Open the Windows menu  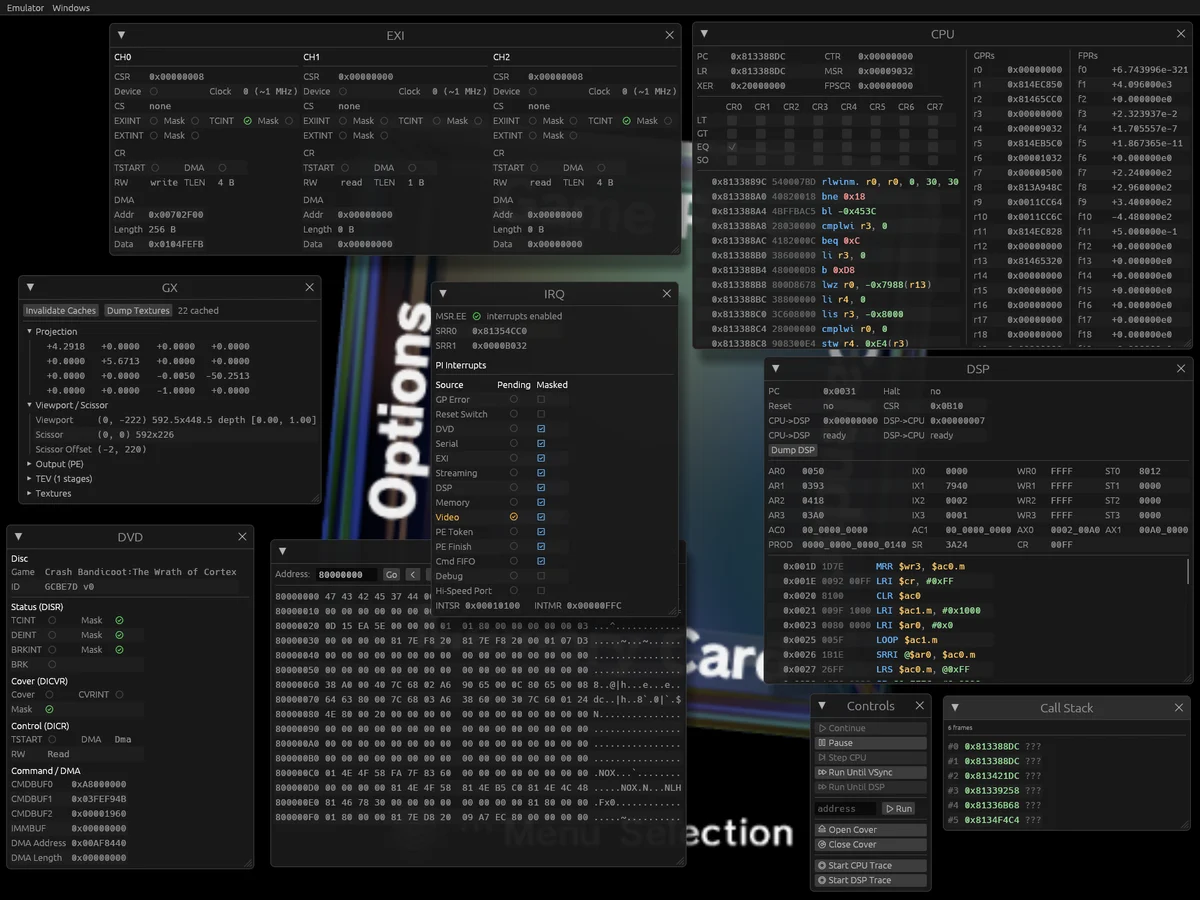coord(71,8)
